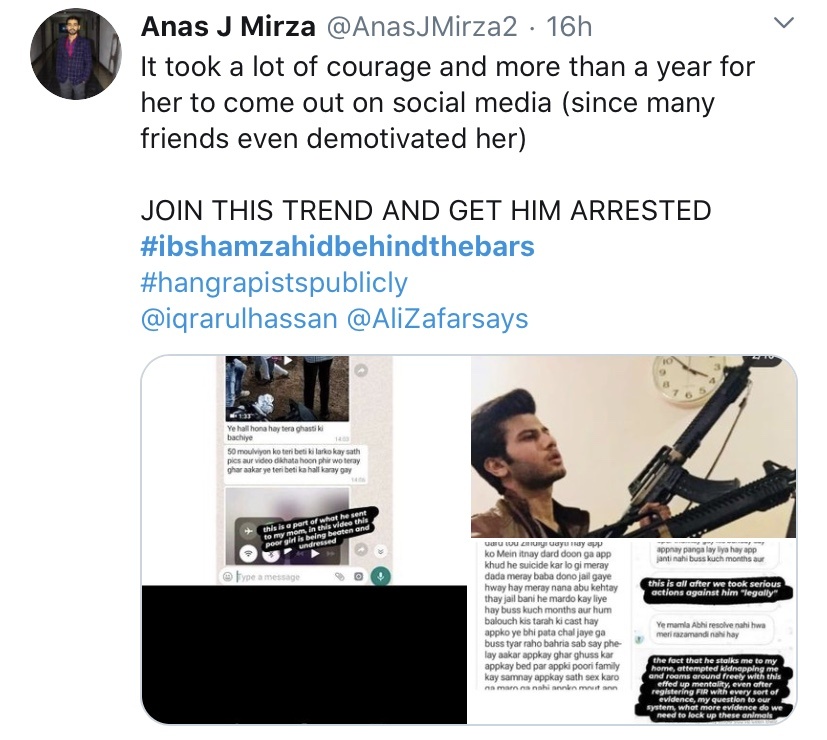This screenshot has height=740, width=827.
Task: Open the @AnasJMirza2 handle
Action: pyautogui.click(x=422, y=26)
